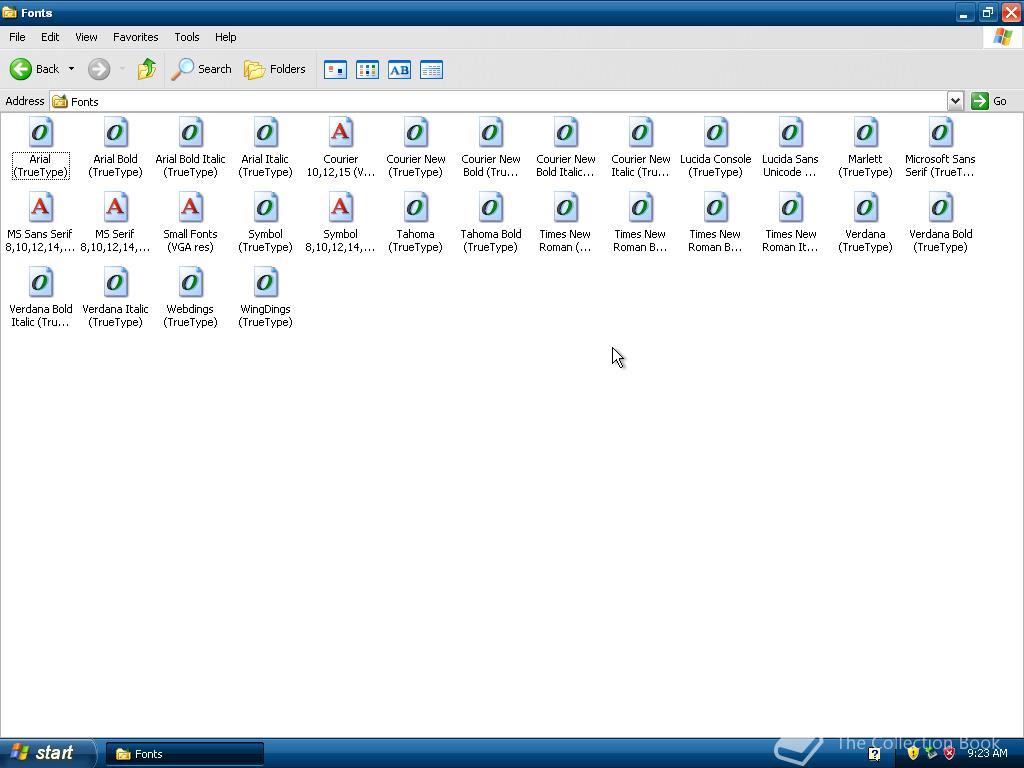This screenshot has width=1024, height=768.
Task: Go up one folder level
Action: [x=146, y=69]
